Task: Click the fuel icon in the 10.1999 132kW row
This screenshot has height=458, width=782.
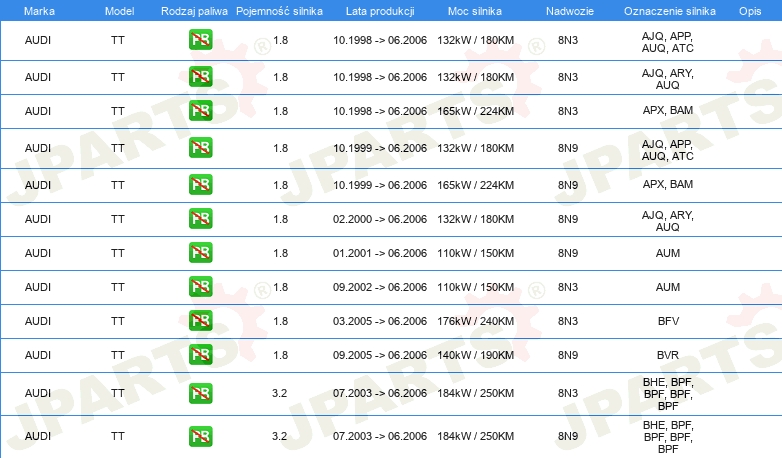Action: click(x=200, y=147)
